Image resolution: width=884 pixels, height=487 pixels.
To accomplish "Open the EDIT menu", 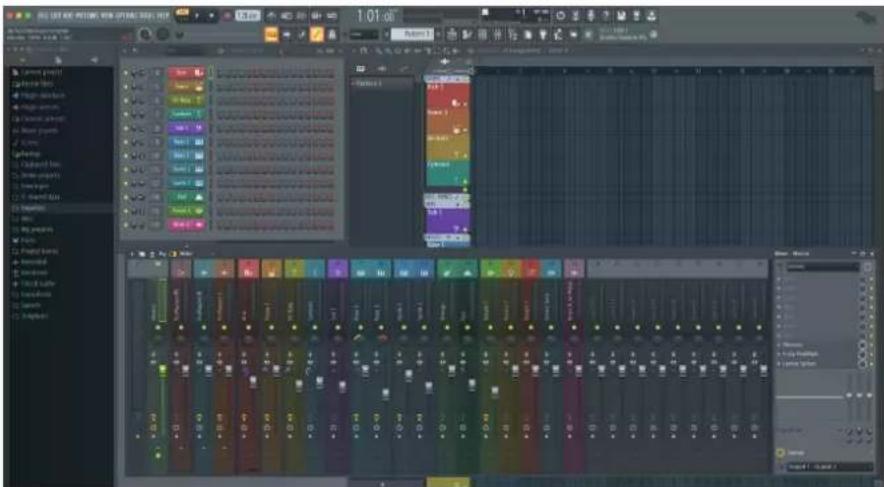I will (55, 16).
